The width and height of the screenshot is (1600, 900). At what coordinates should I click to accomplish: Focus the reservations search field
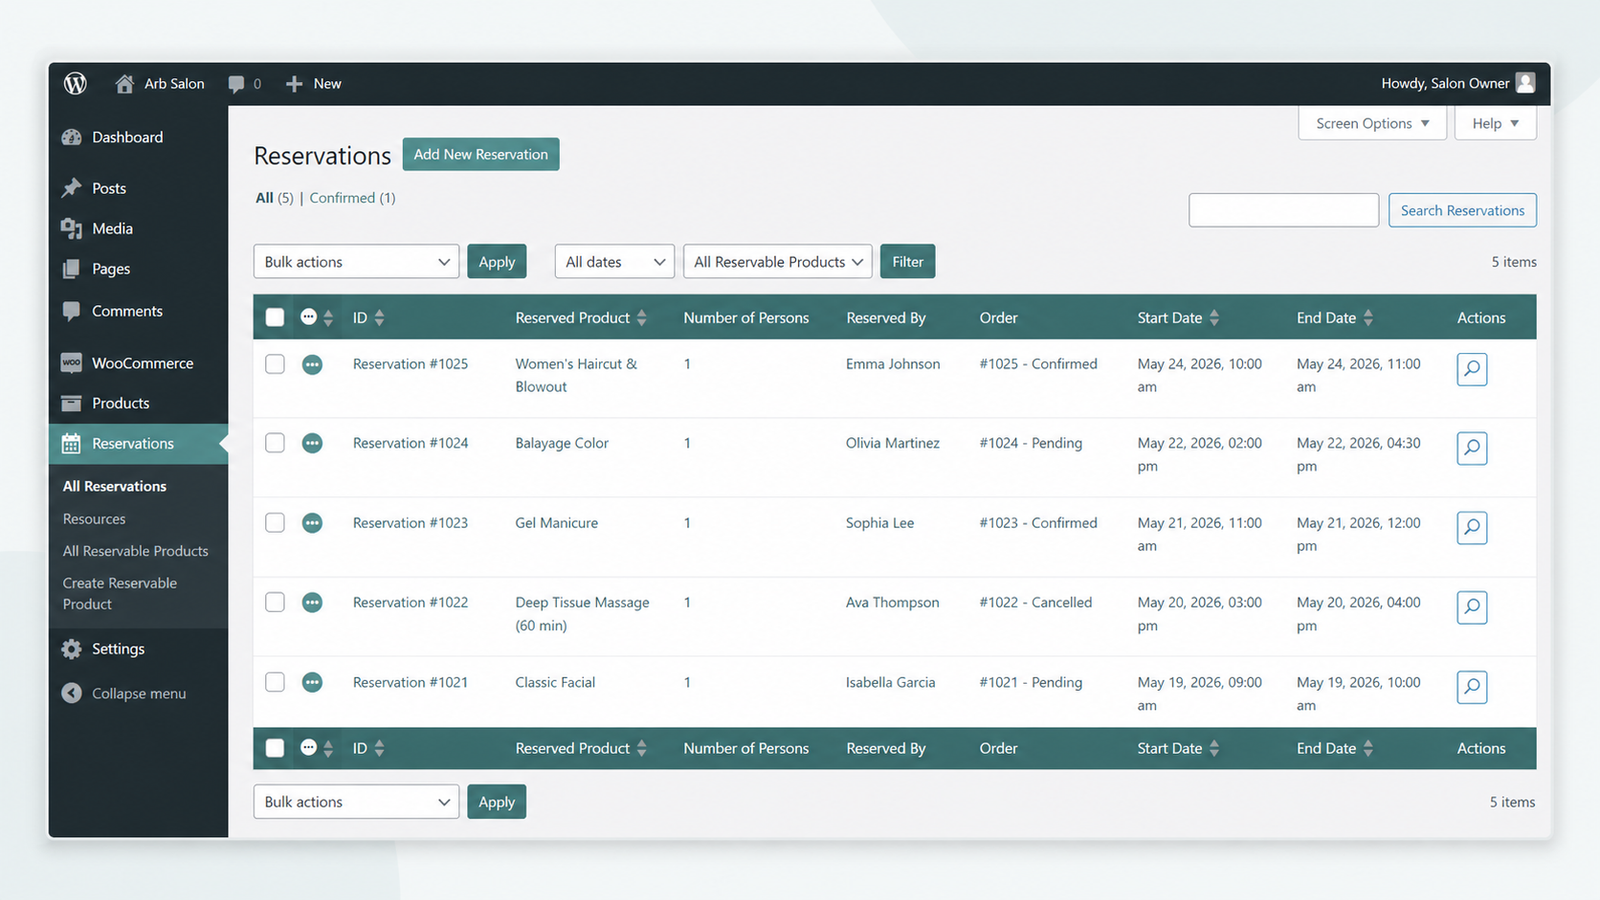pyautogui.click(x=1284, y=210)
